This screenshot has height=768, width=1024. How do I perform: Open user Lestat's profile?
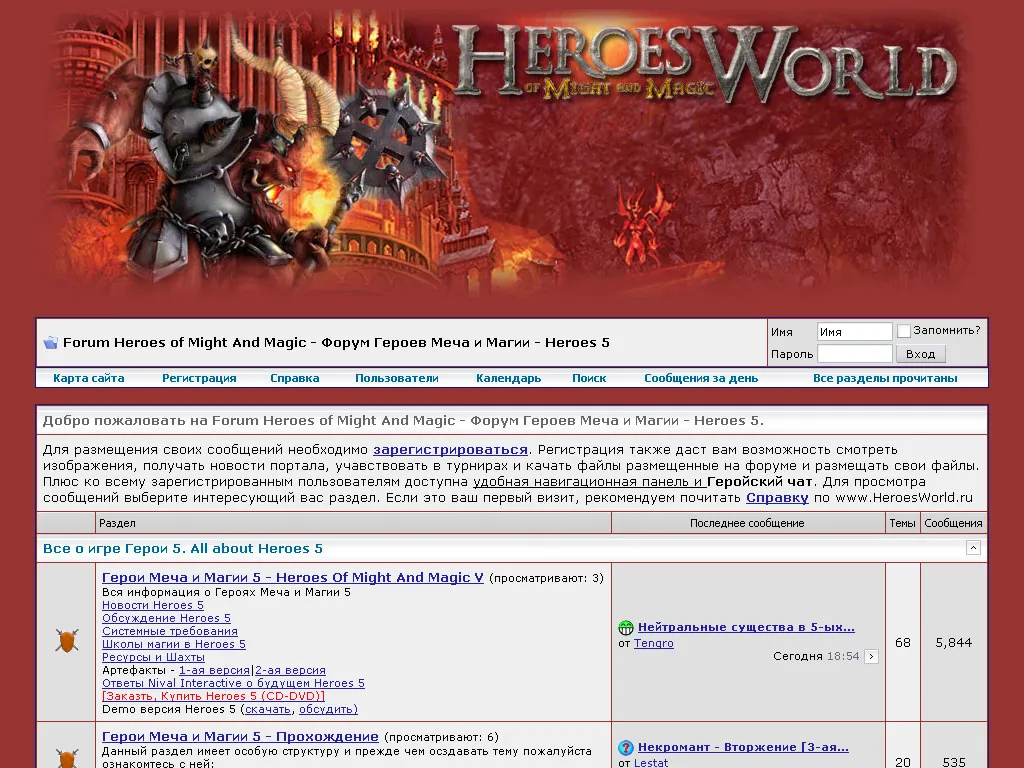(651, 762)
